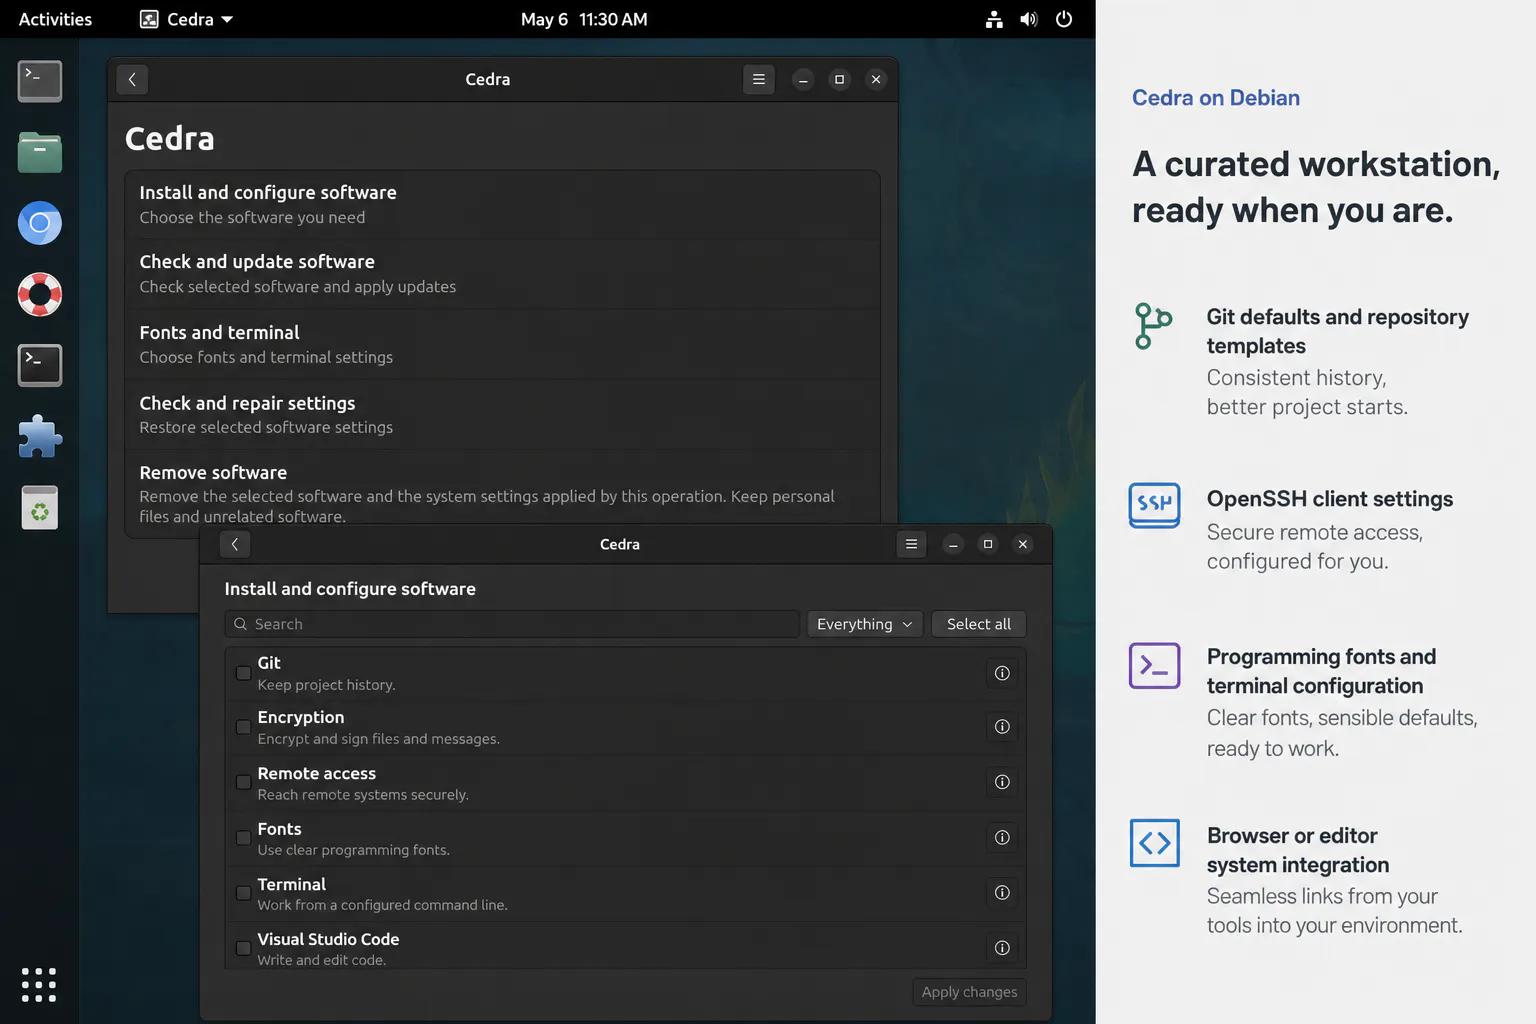Select Check and repair settings
This screenshot has width=1536, height=1024.
[502, 415]
